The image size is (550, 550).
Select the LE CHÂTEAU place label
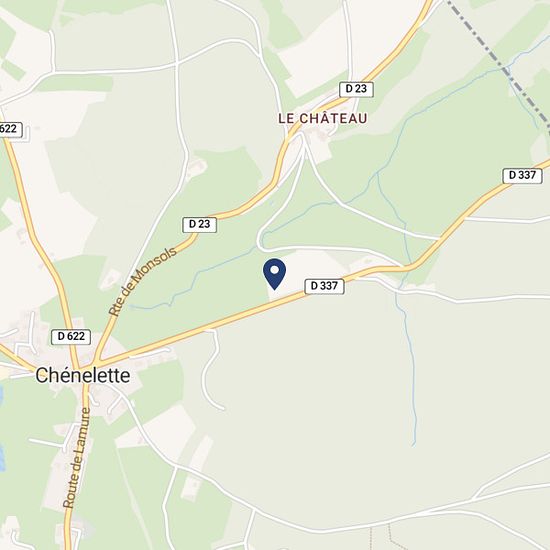pyautogui.click(x=323, y=118)
